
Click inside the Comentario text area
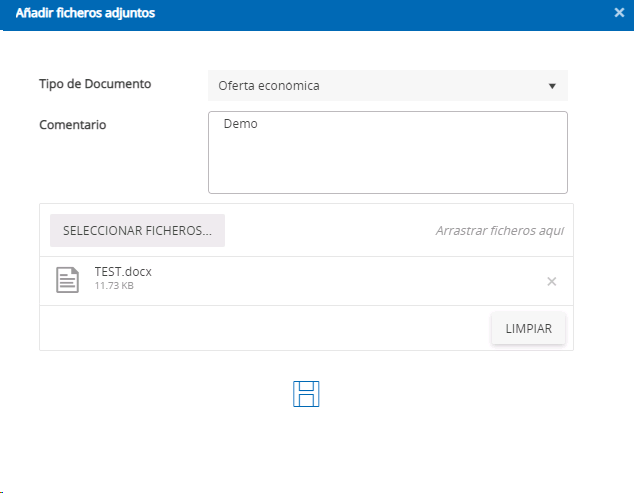point(388,152)
